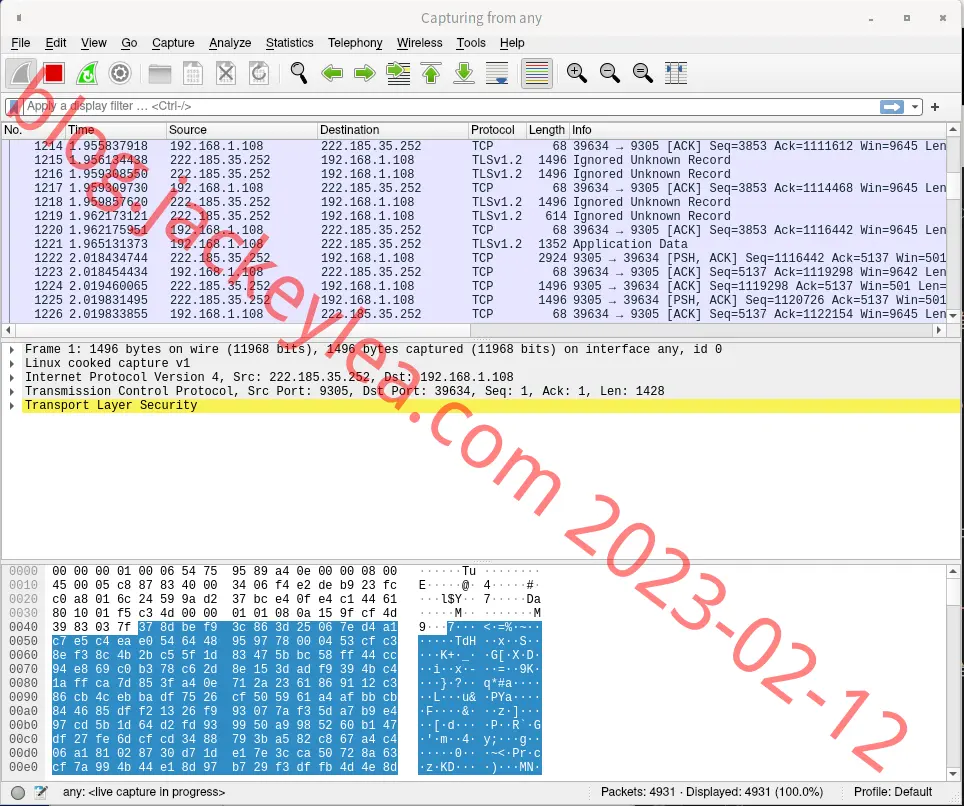Sort packets by Length column
Viewport: 964px width, 806px height.
(x=547, y=130)
